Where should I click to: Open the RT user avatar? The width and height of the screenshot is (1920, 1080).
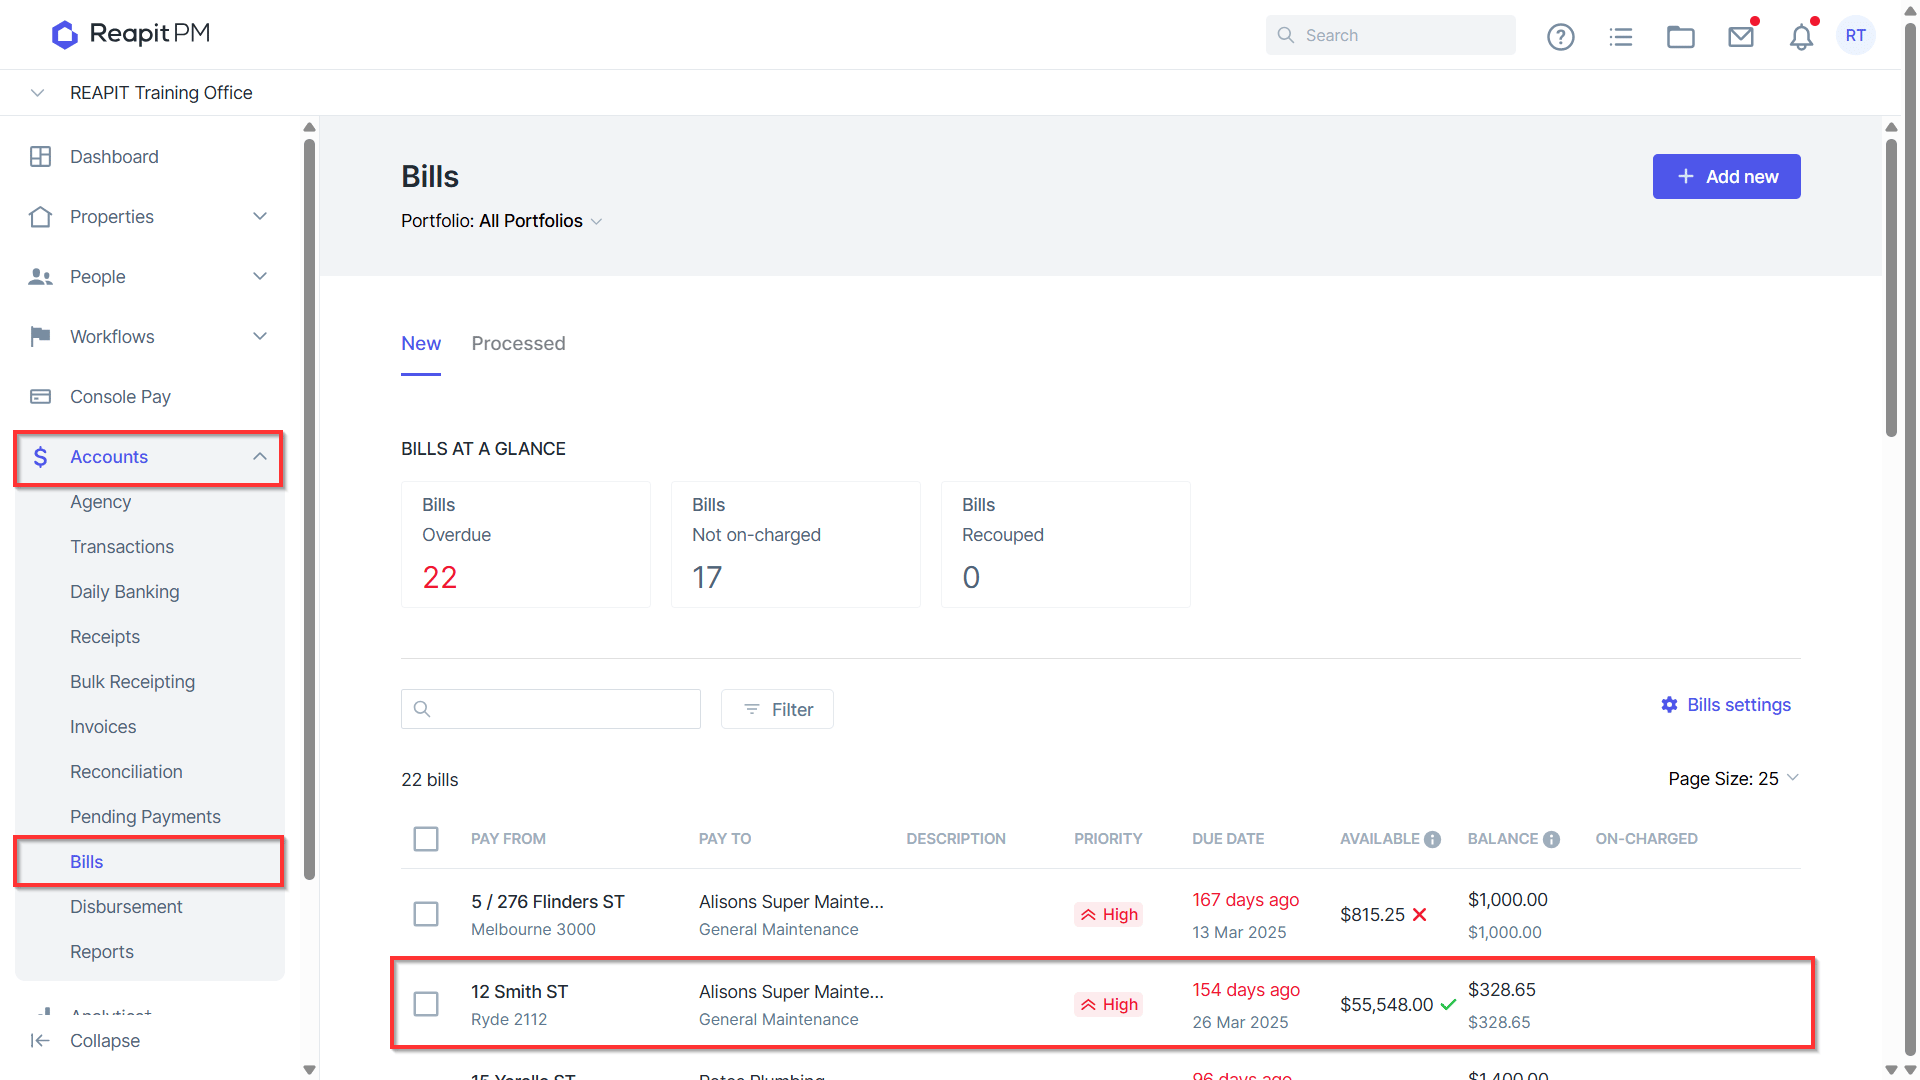click(1856, 36)
